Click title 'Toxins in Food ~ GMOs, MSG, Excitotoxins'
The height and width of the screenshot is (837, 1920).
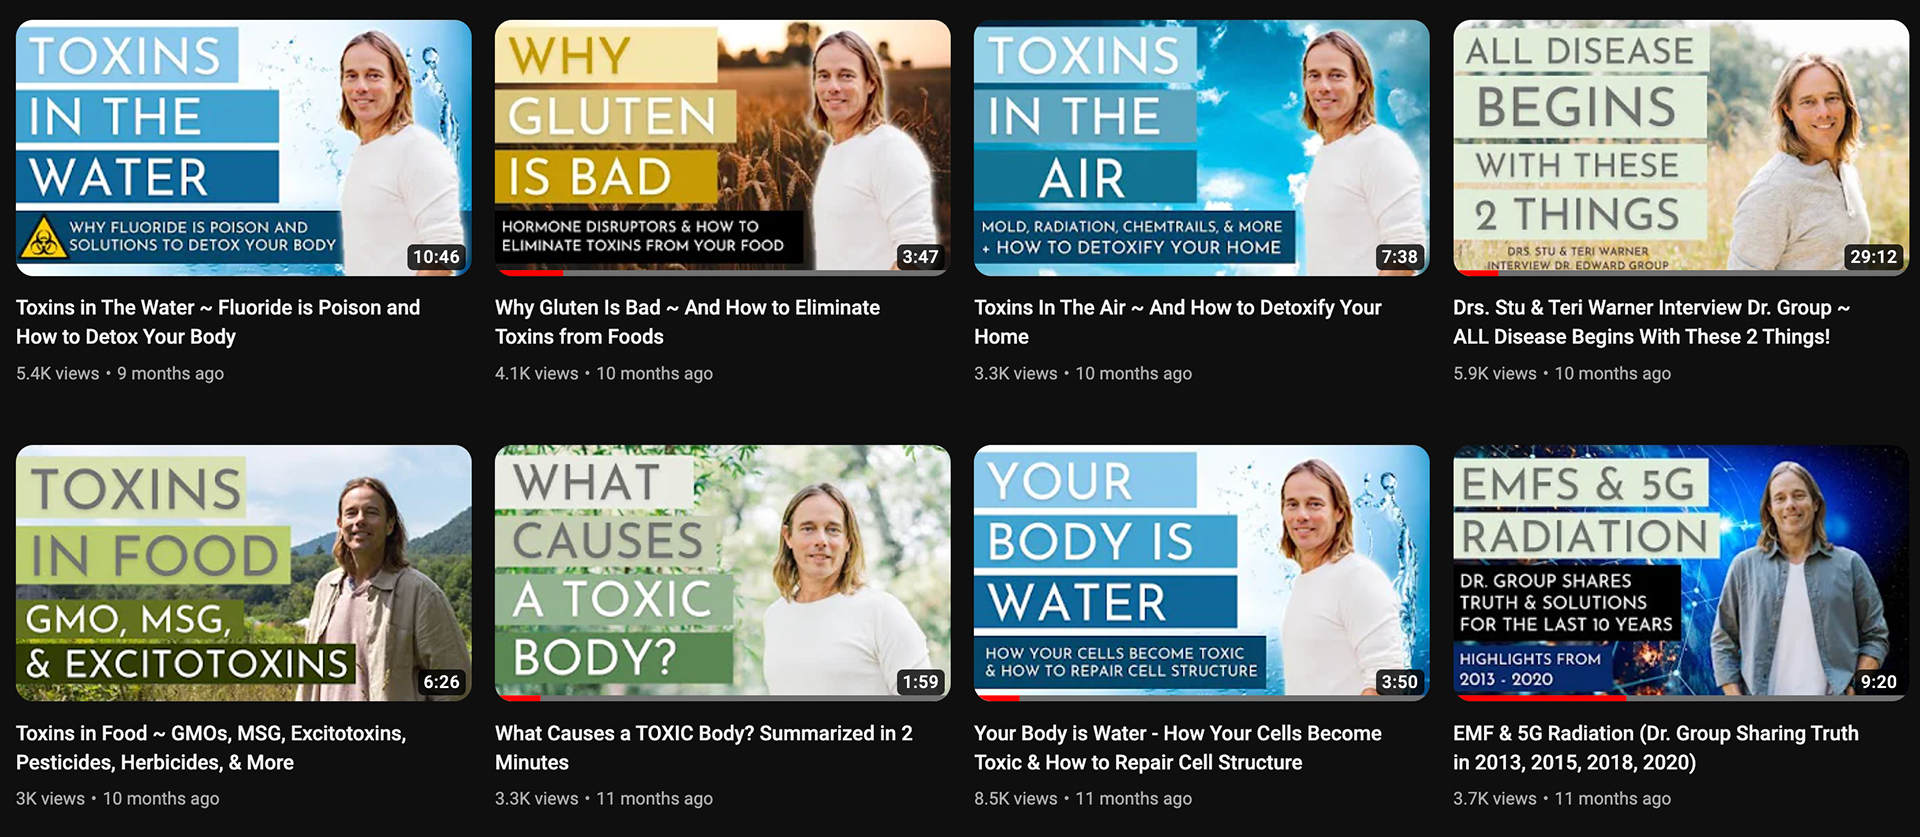[211, 747]
